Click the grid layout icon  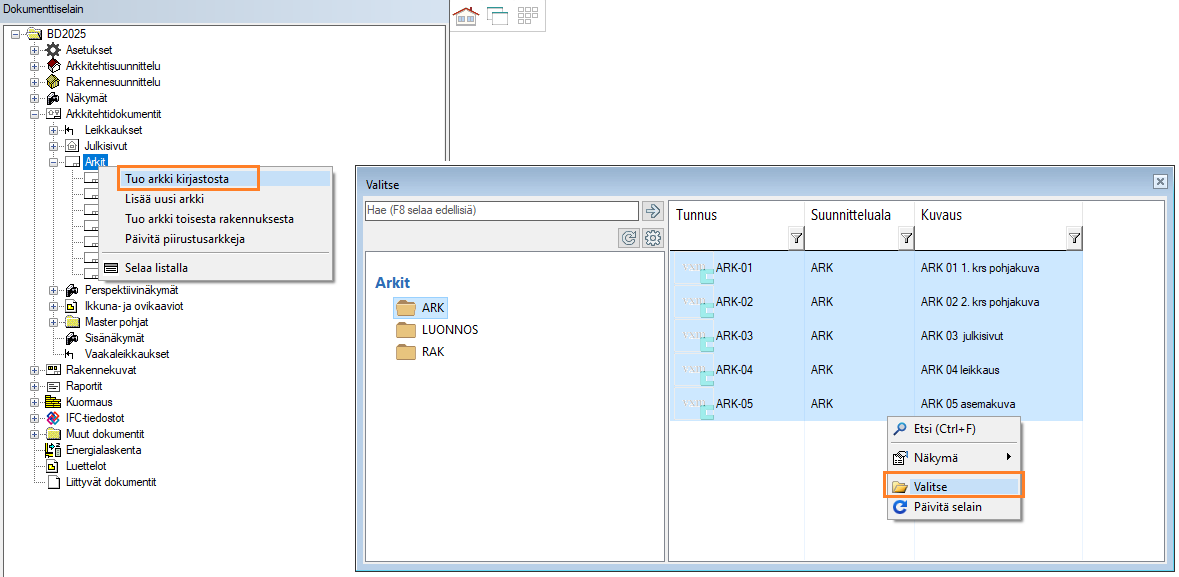528,15
